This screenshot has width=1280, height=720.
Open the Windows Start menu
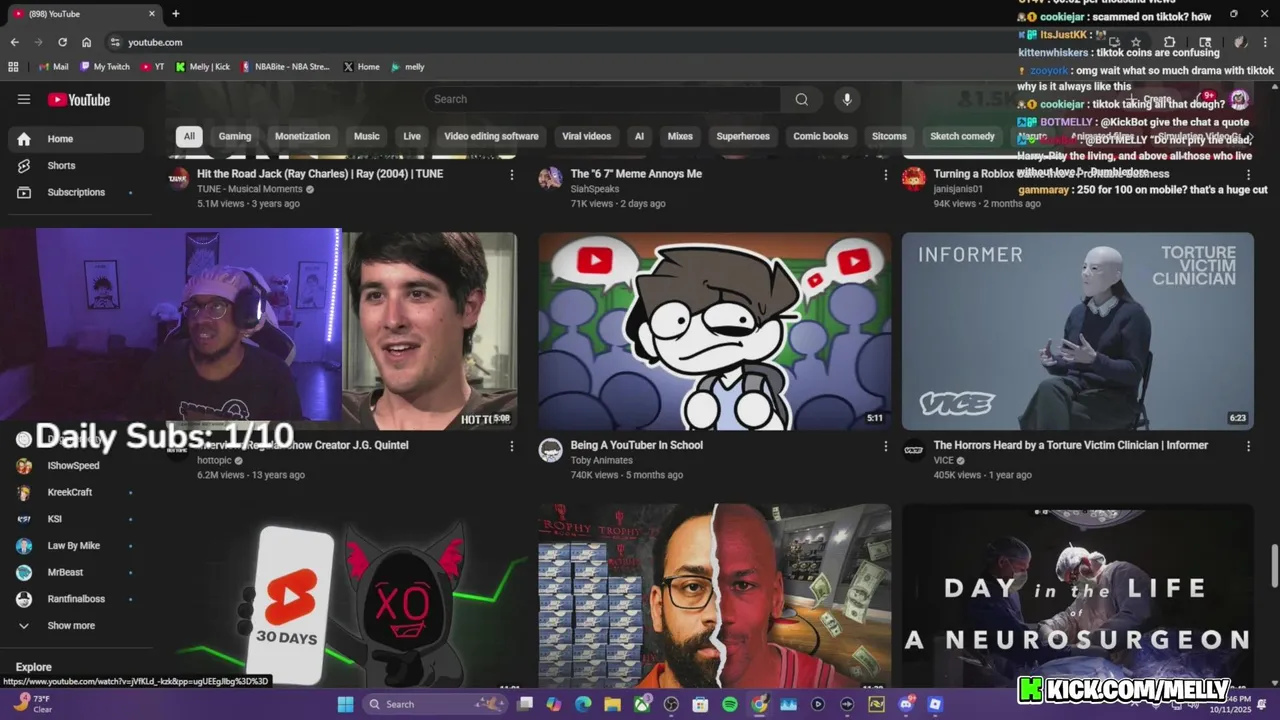tap(345, 704)
